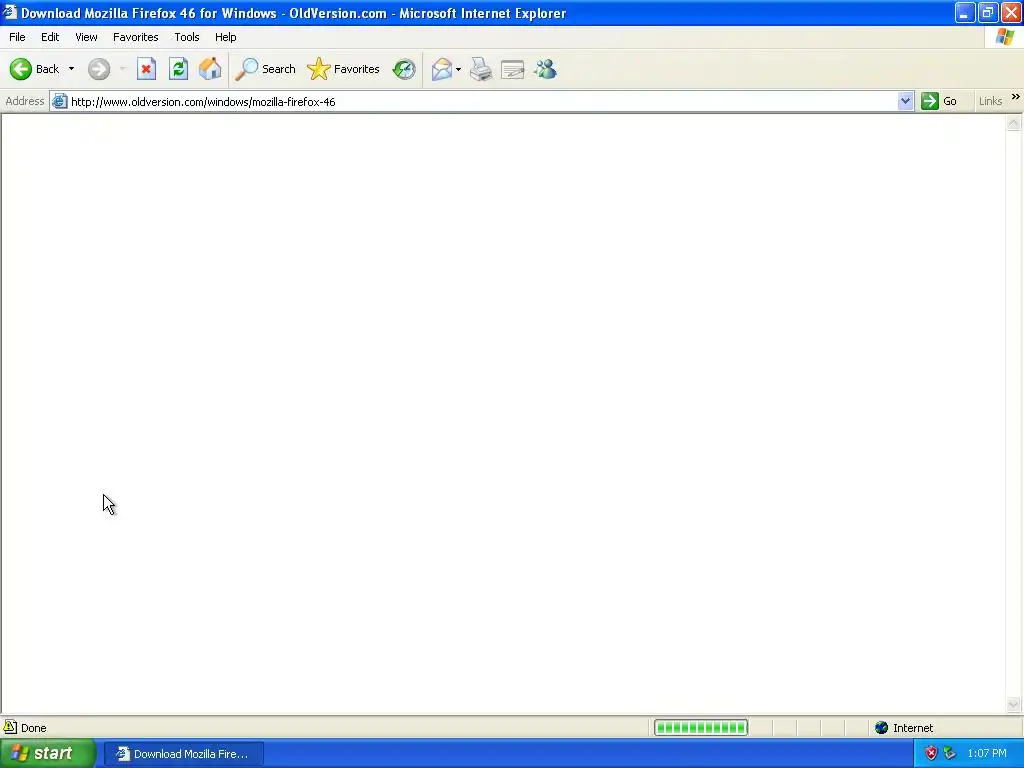Click the Windows flag throbber icon
This screenshot has height=768, width=1024.
[1005, 37]
